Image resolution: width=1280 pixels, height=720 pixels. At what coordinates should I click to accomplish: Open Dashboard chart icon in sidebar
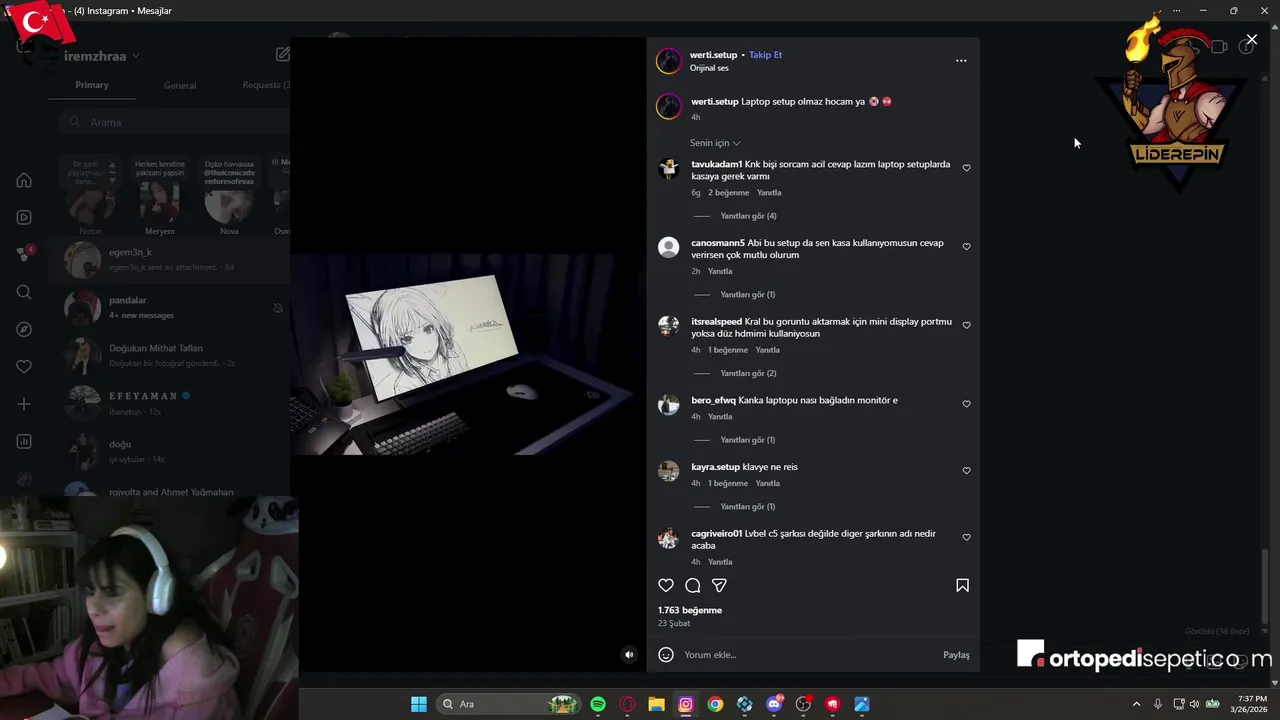coord(24,442)
